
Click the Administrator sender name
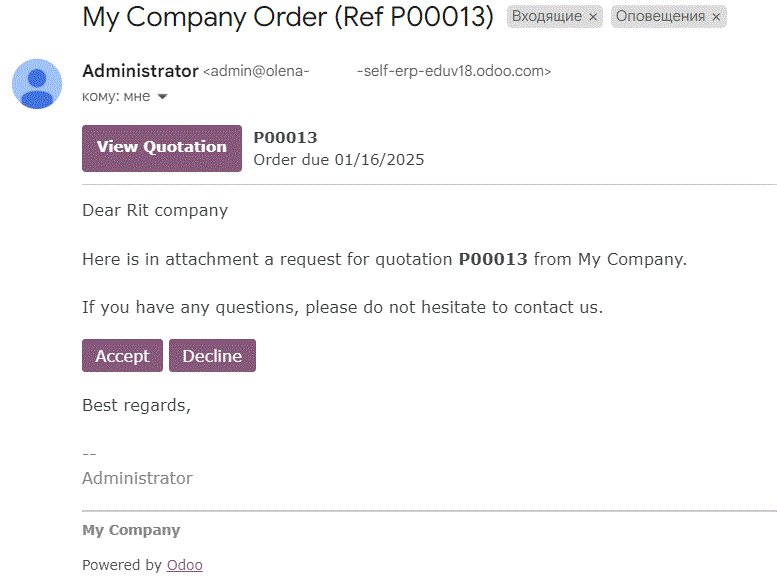point(141,71)
